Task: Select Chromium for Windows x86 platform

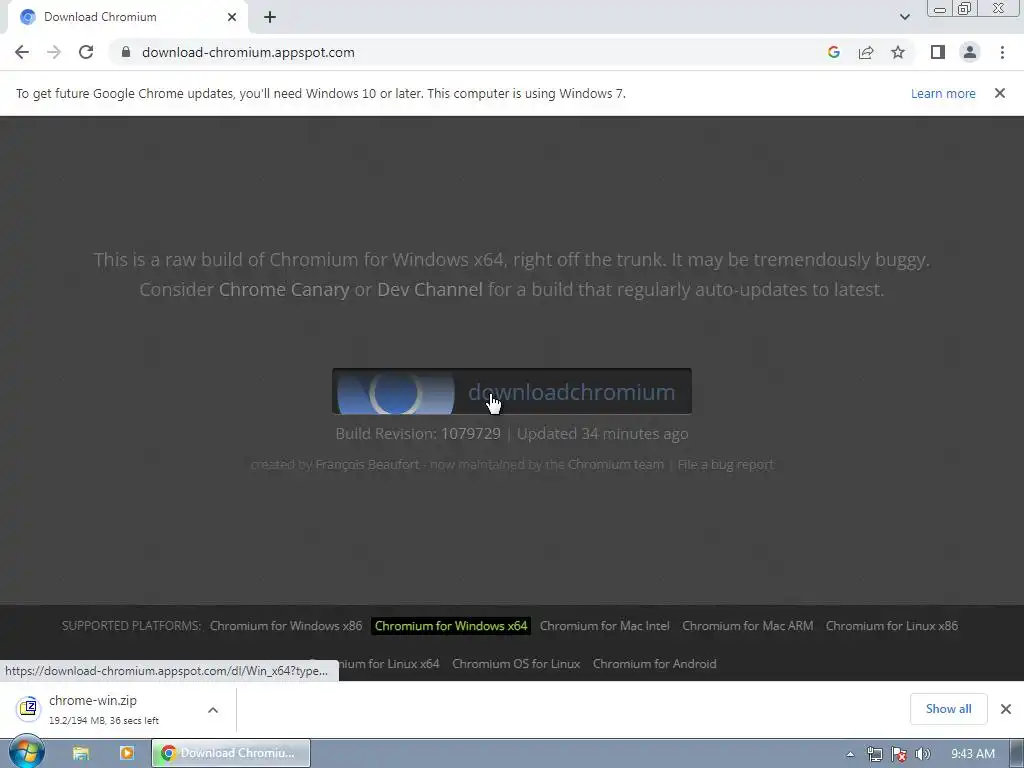Action: click(x=285, y=626)
